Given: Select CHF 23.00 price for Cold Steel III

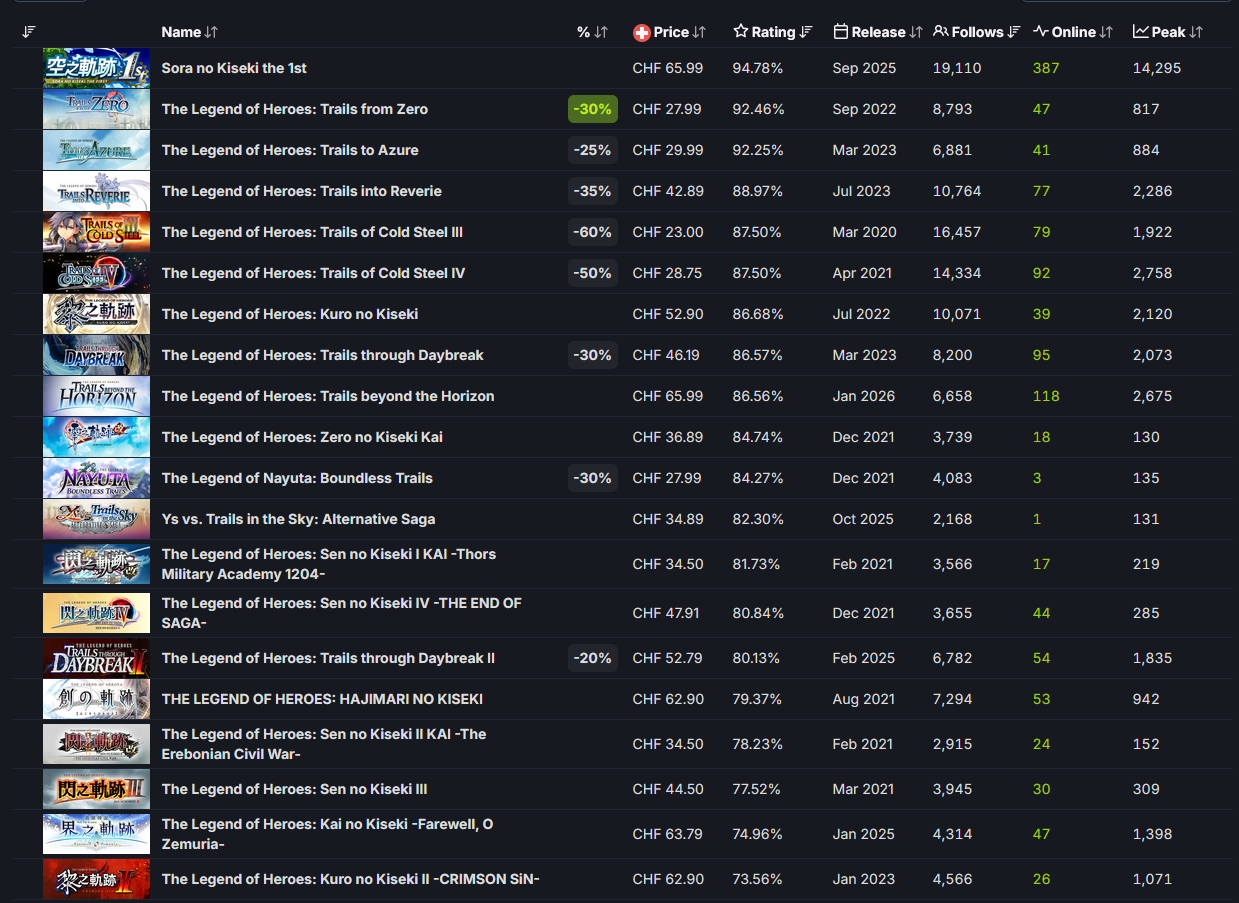Looking at the screenshot, I should click(x=668, y=232).
